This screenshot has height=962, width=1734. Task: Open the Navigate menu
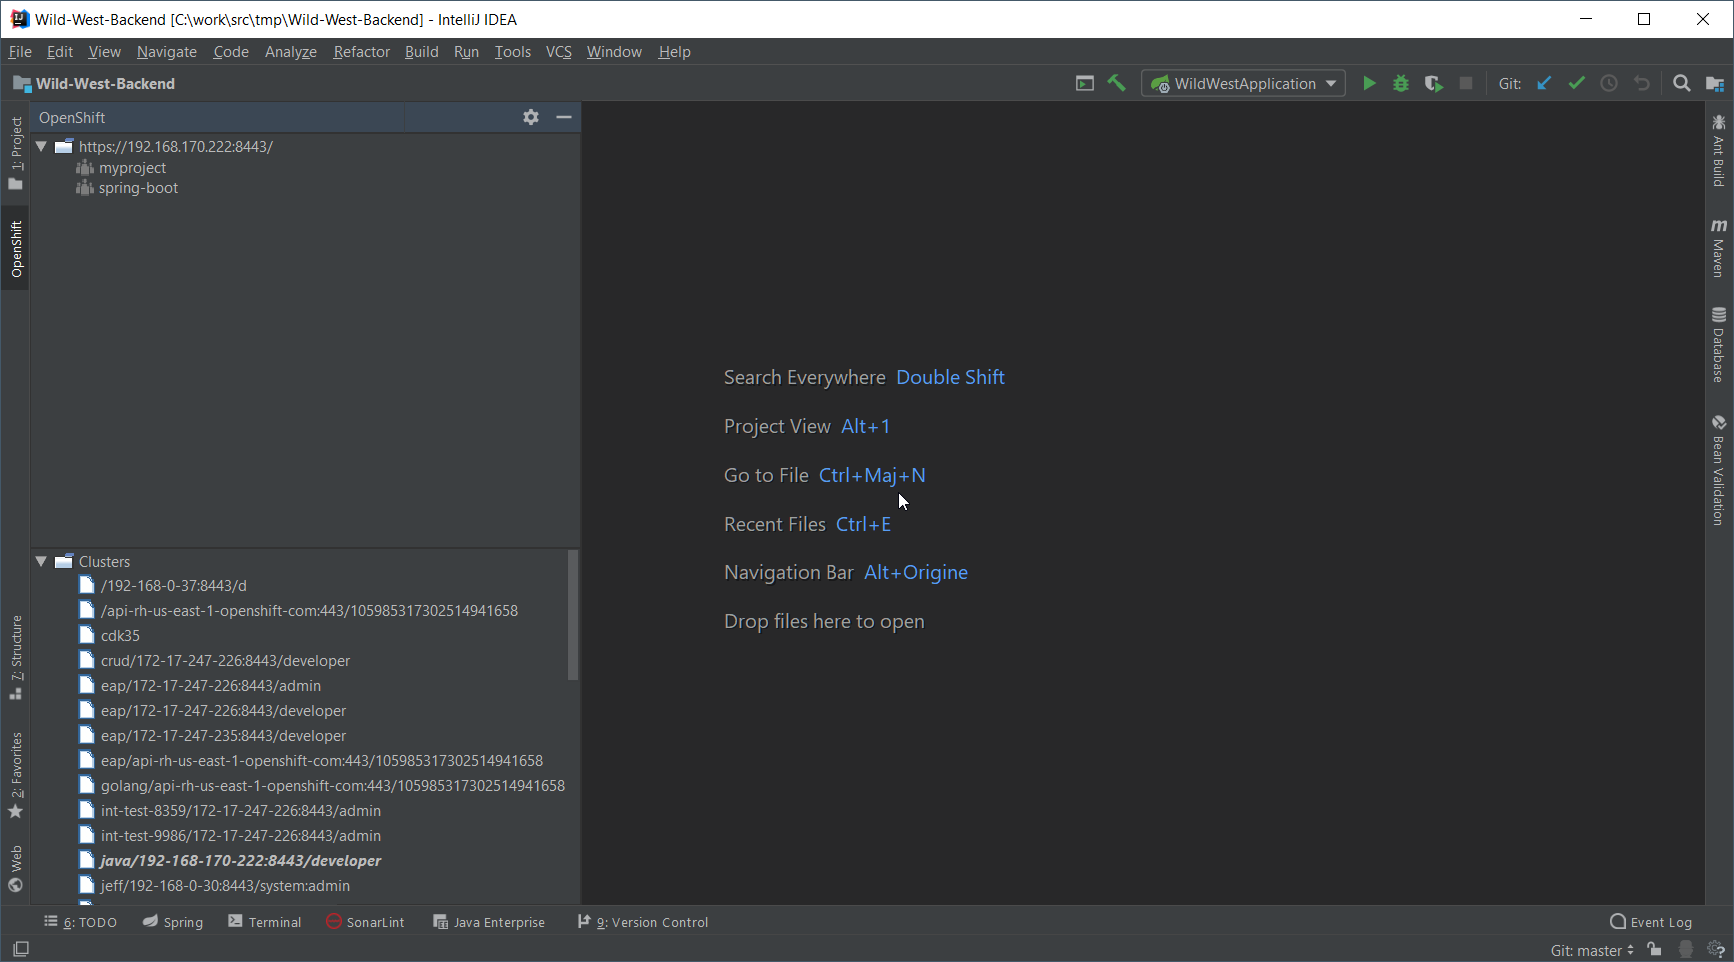(167, 52)
